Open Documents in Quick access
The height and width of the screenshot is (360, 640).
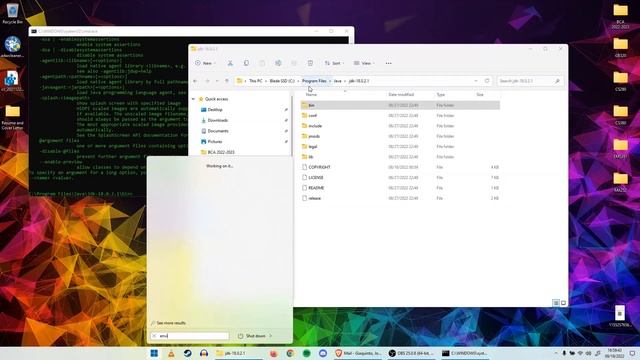[218, 131]
